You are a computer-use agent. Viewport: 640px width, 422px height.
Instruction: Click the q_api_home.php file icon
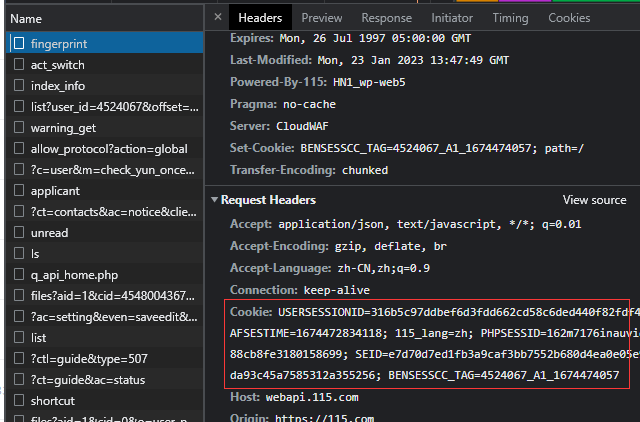point(19,274)
